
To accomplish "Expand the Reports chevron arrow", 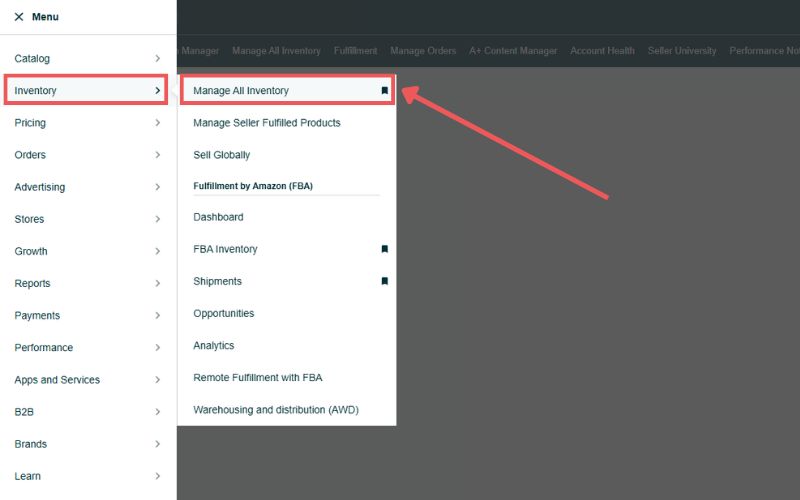I will pyautogui.click(x=158, y=283).
